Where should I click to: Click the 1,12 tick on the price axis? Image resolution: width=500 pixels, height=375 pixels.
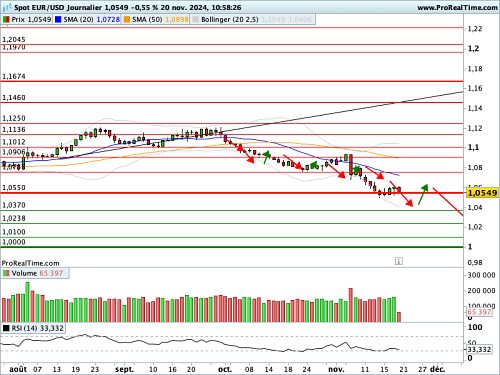[x=475, y=128]
